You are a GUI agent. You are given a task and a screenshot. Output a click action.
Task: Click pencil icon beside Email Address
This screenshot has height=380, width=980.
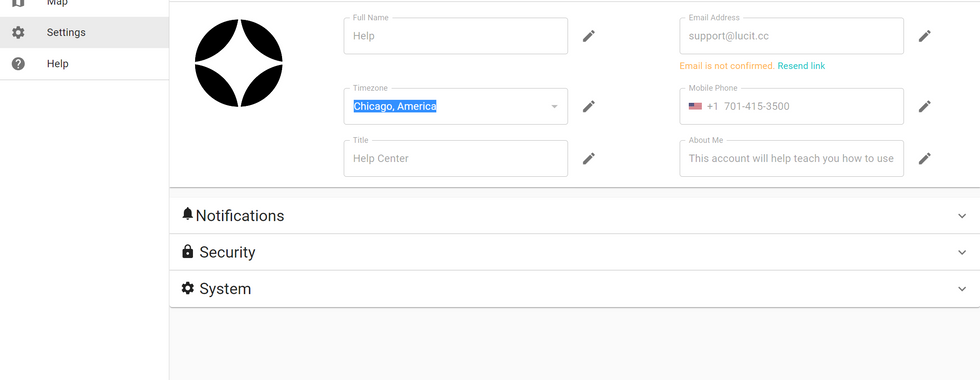(924, 36)
